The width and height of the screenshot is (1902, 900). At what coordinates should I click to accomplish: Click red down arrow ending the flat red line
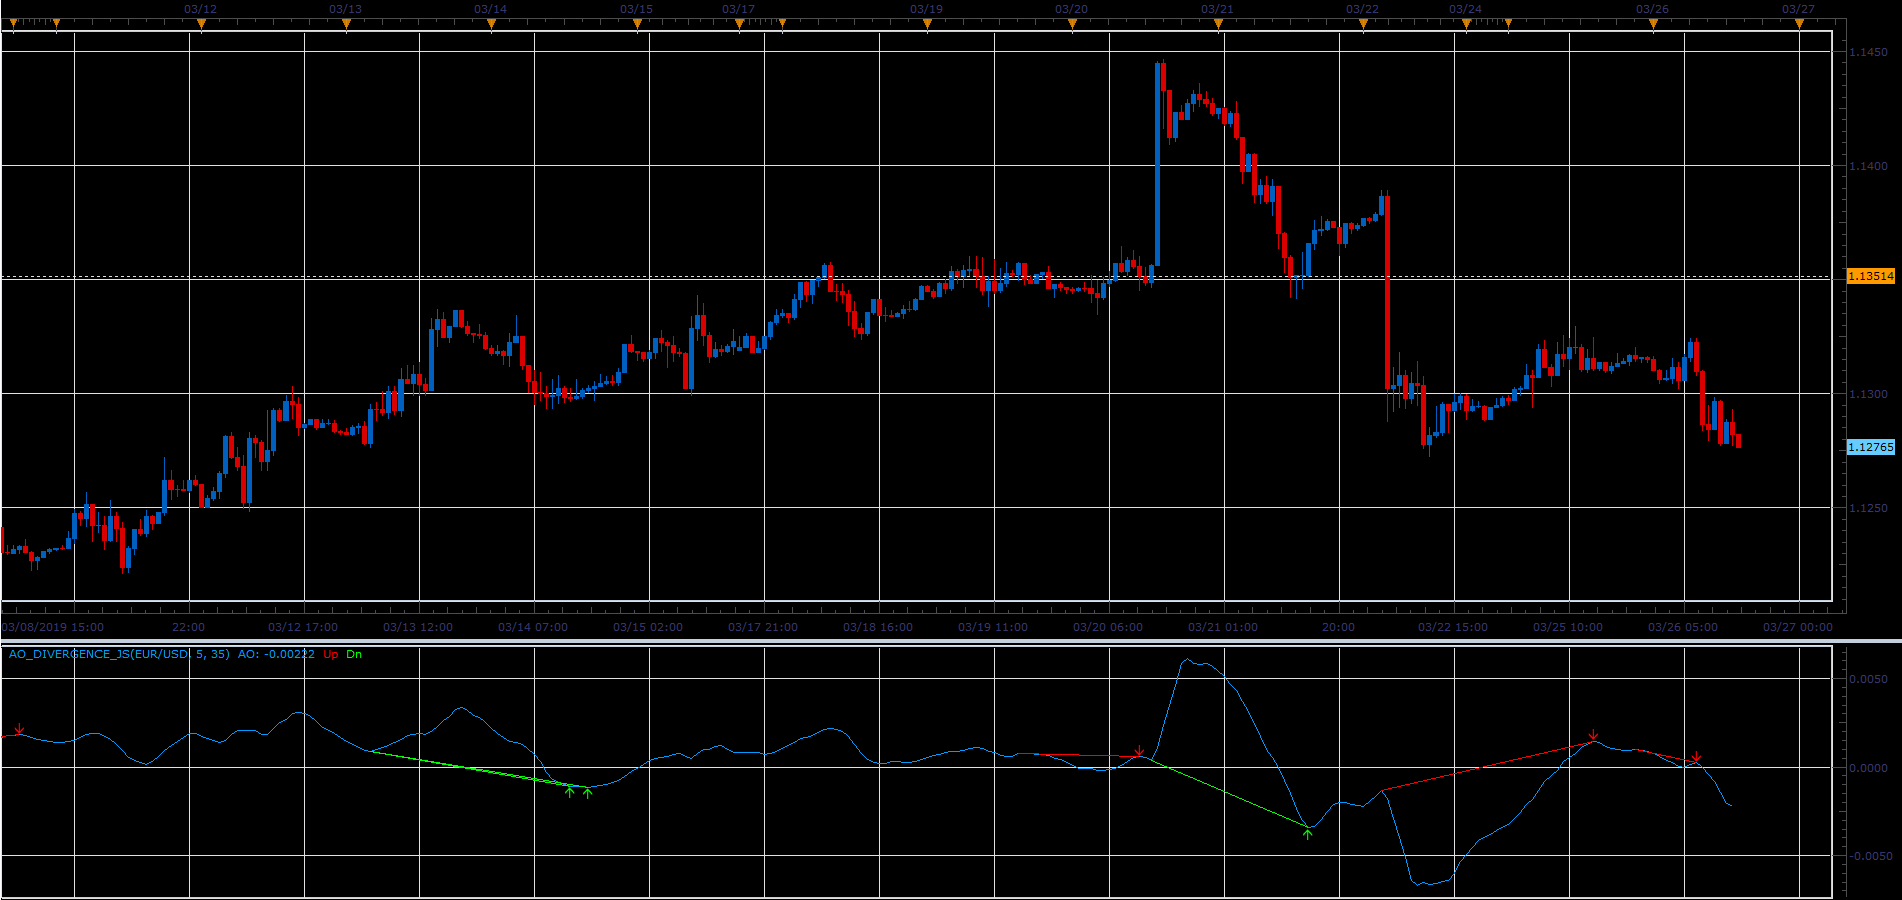(1139, 751)
